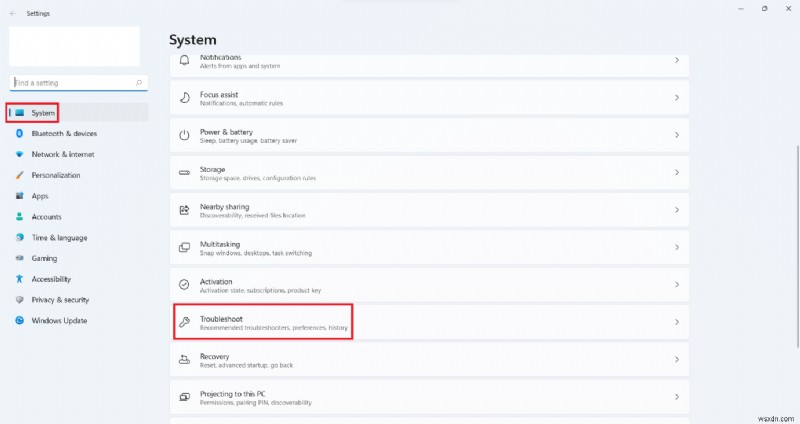Screen dimensions: 800x424
Task: Select Privacy & security in sidebar
Action: (x=79, y=300)
